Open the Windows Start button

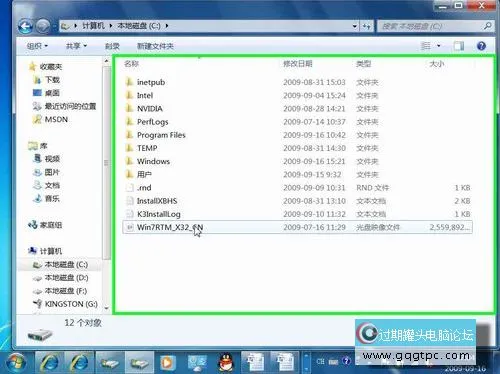click(x=15, y=363)
